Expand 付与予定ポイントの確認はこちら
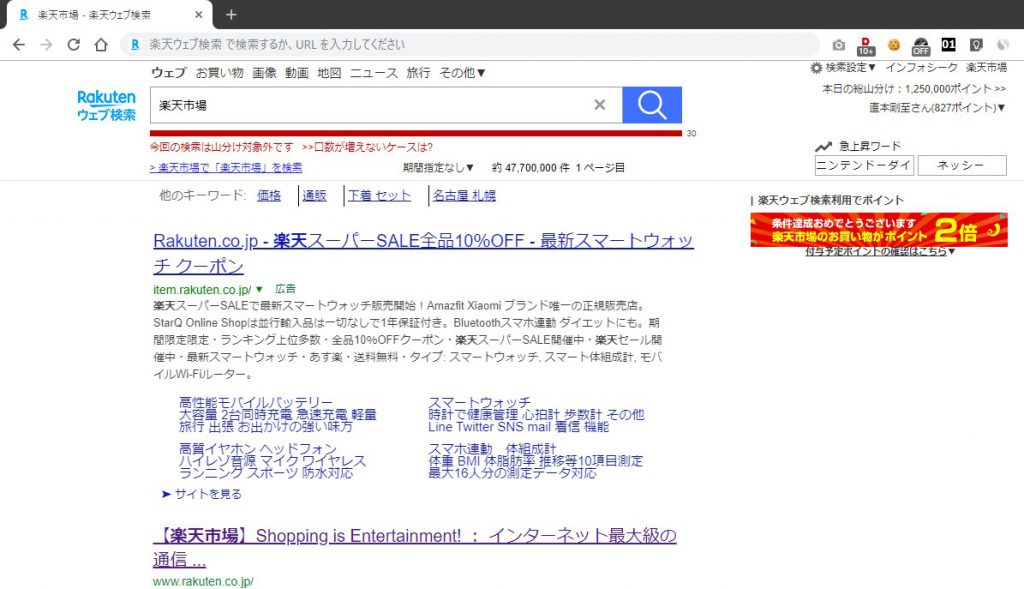1024x589 pixels. (x=880, y=251)
